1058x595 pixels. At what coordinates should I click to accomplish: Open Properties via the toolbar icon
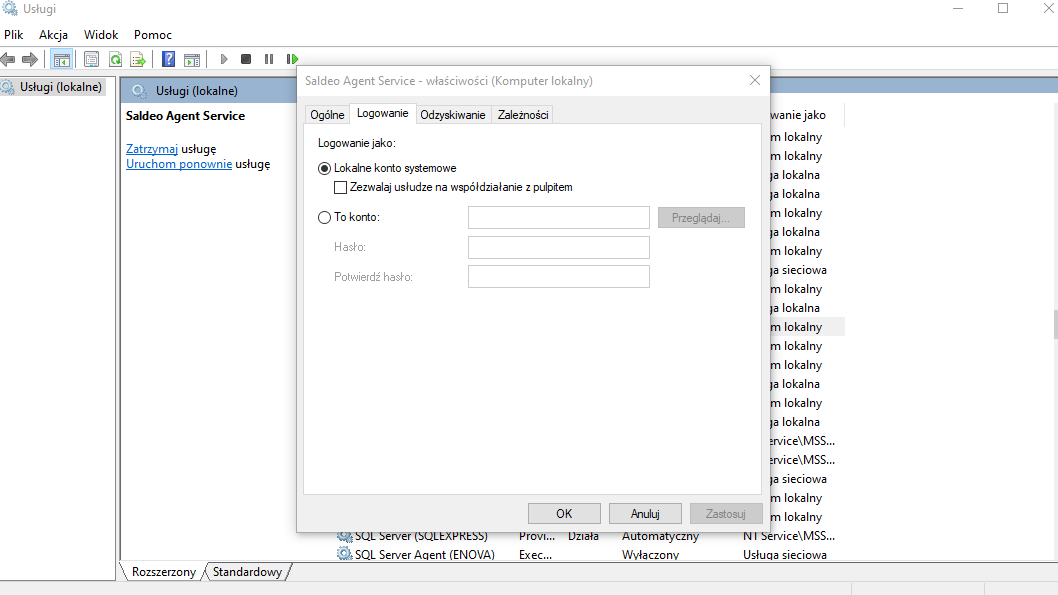point(91,59)
